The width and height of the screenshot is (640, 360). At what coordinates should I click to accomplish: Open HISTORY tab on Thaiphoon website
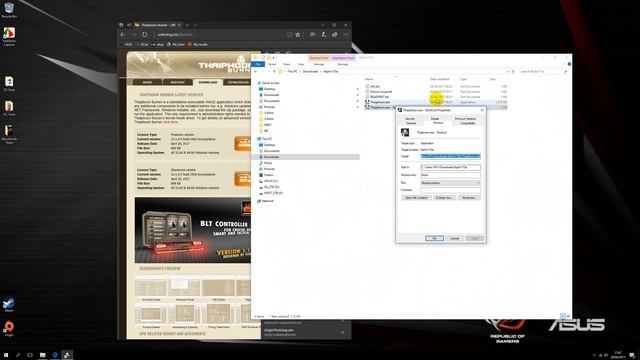tap(178, 82)
